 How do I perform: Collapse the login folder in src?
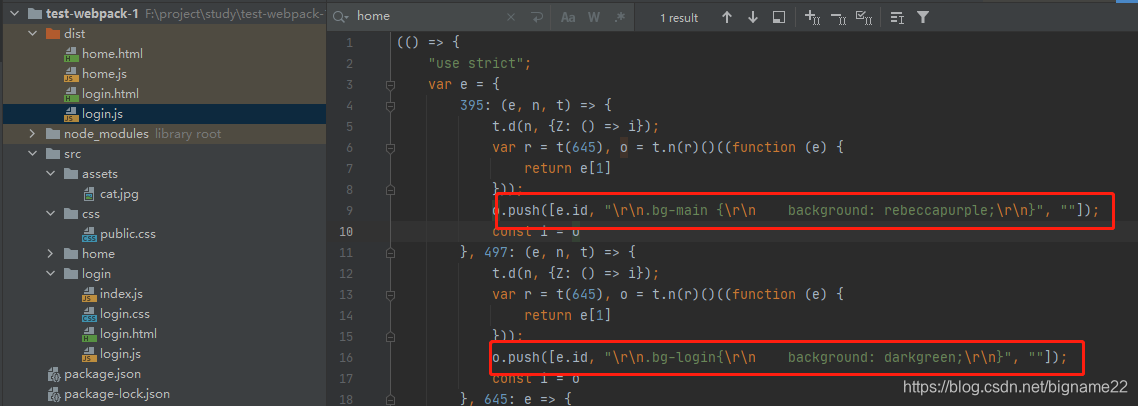pos(50,274)
